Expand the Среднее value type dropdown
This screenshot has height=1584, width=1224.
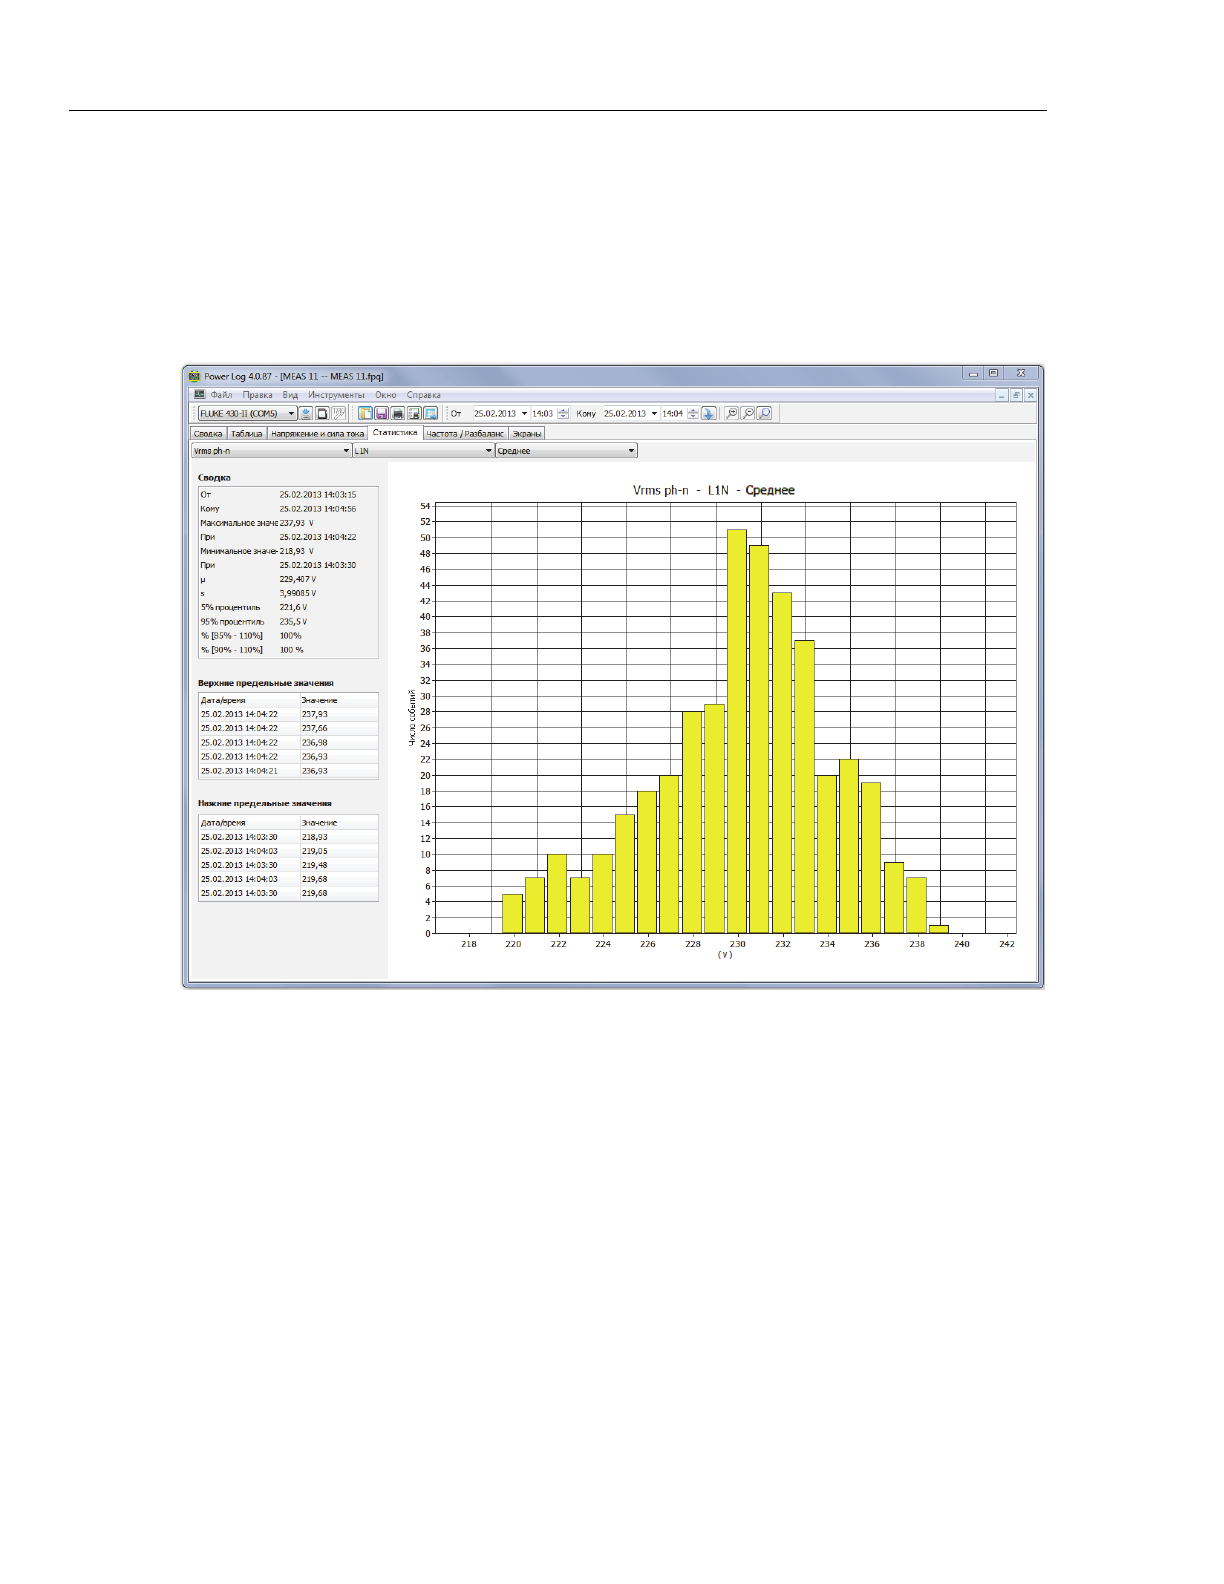tap(631, 451)
